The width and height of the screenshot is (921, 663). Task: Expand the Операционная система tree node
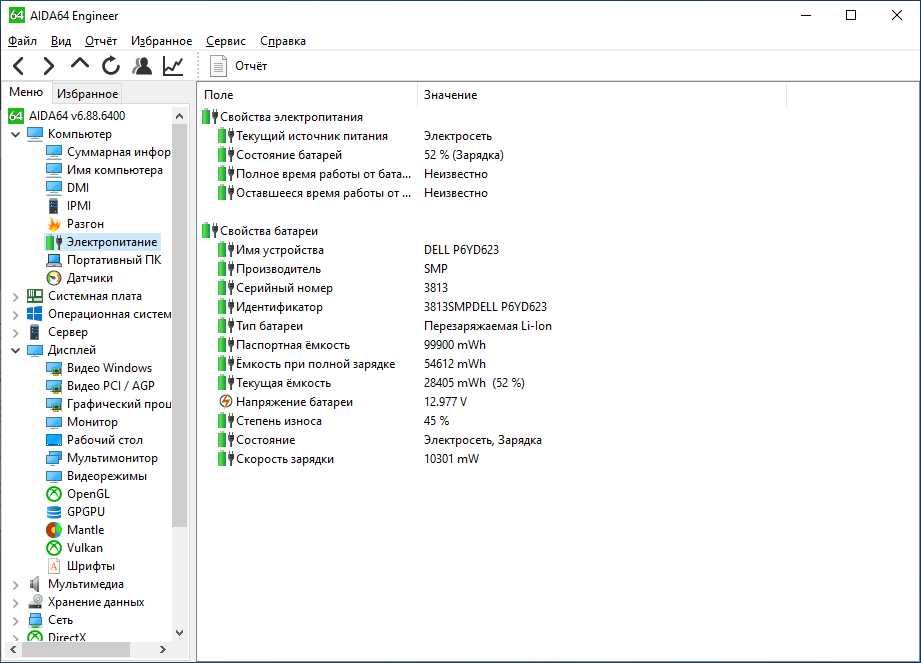pyautogui.click(x=15, y=315)
